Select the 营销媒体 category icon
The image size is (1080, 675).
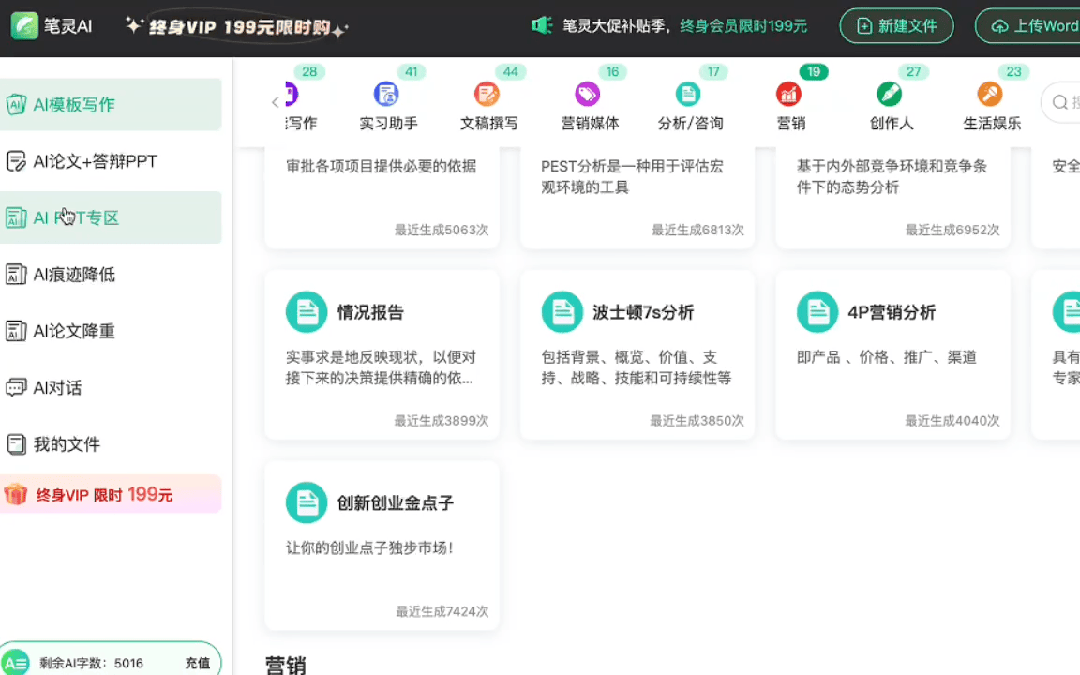pos(588,94)
